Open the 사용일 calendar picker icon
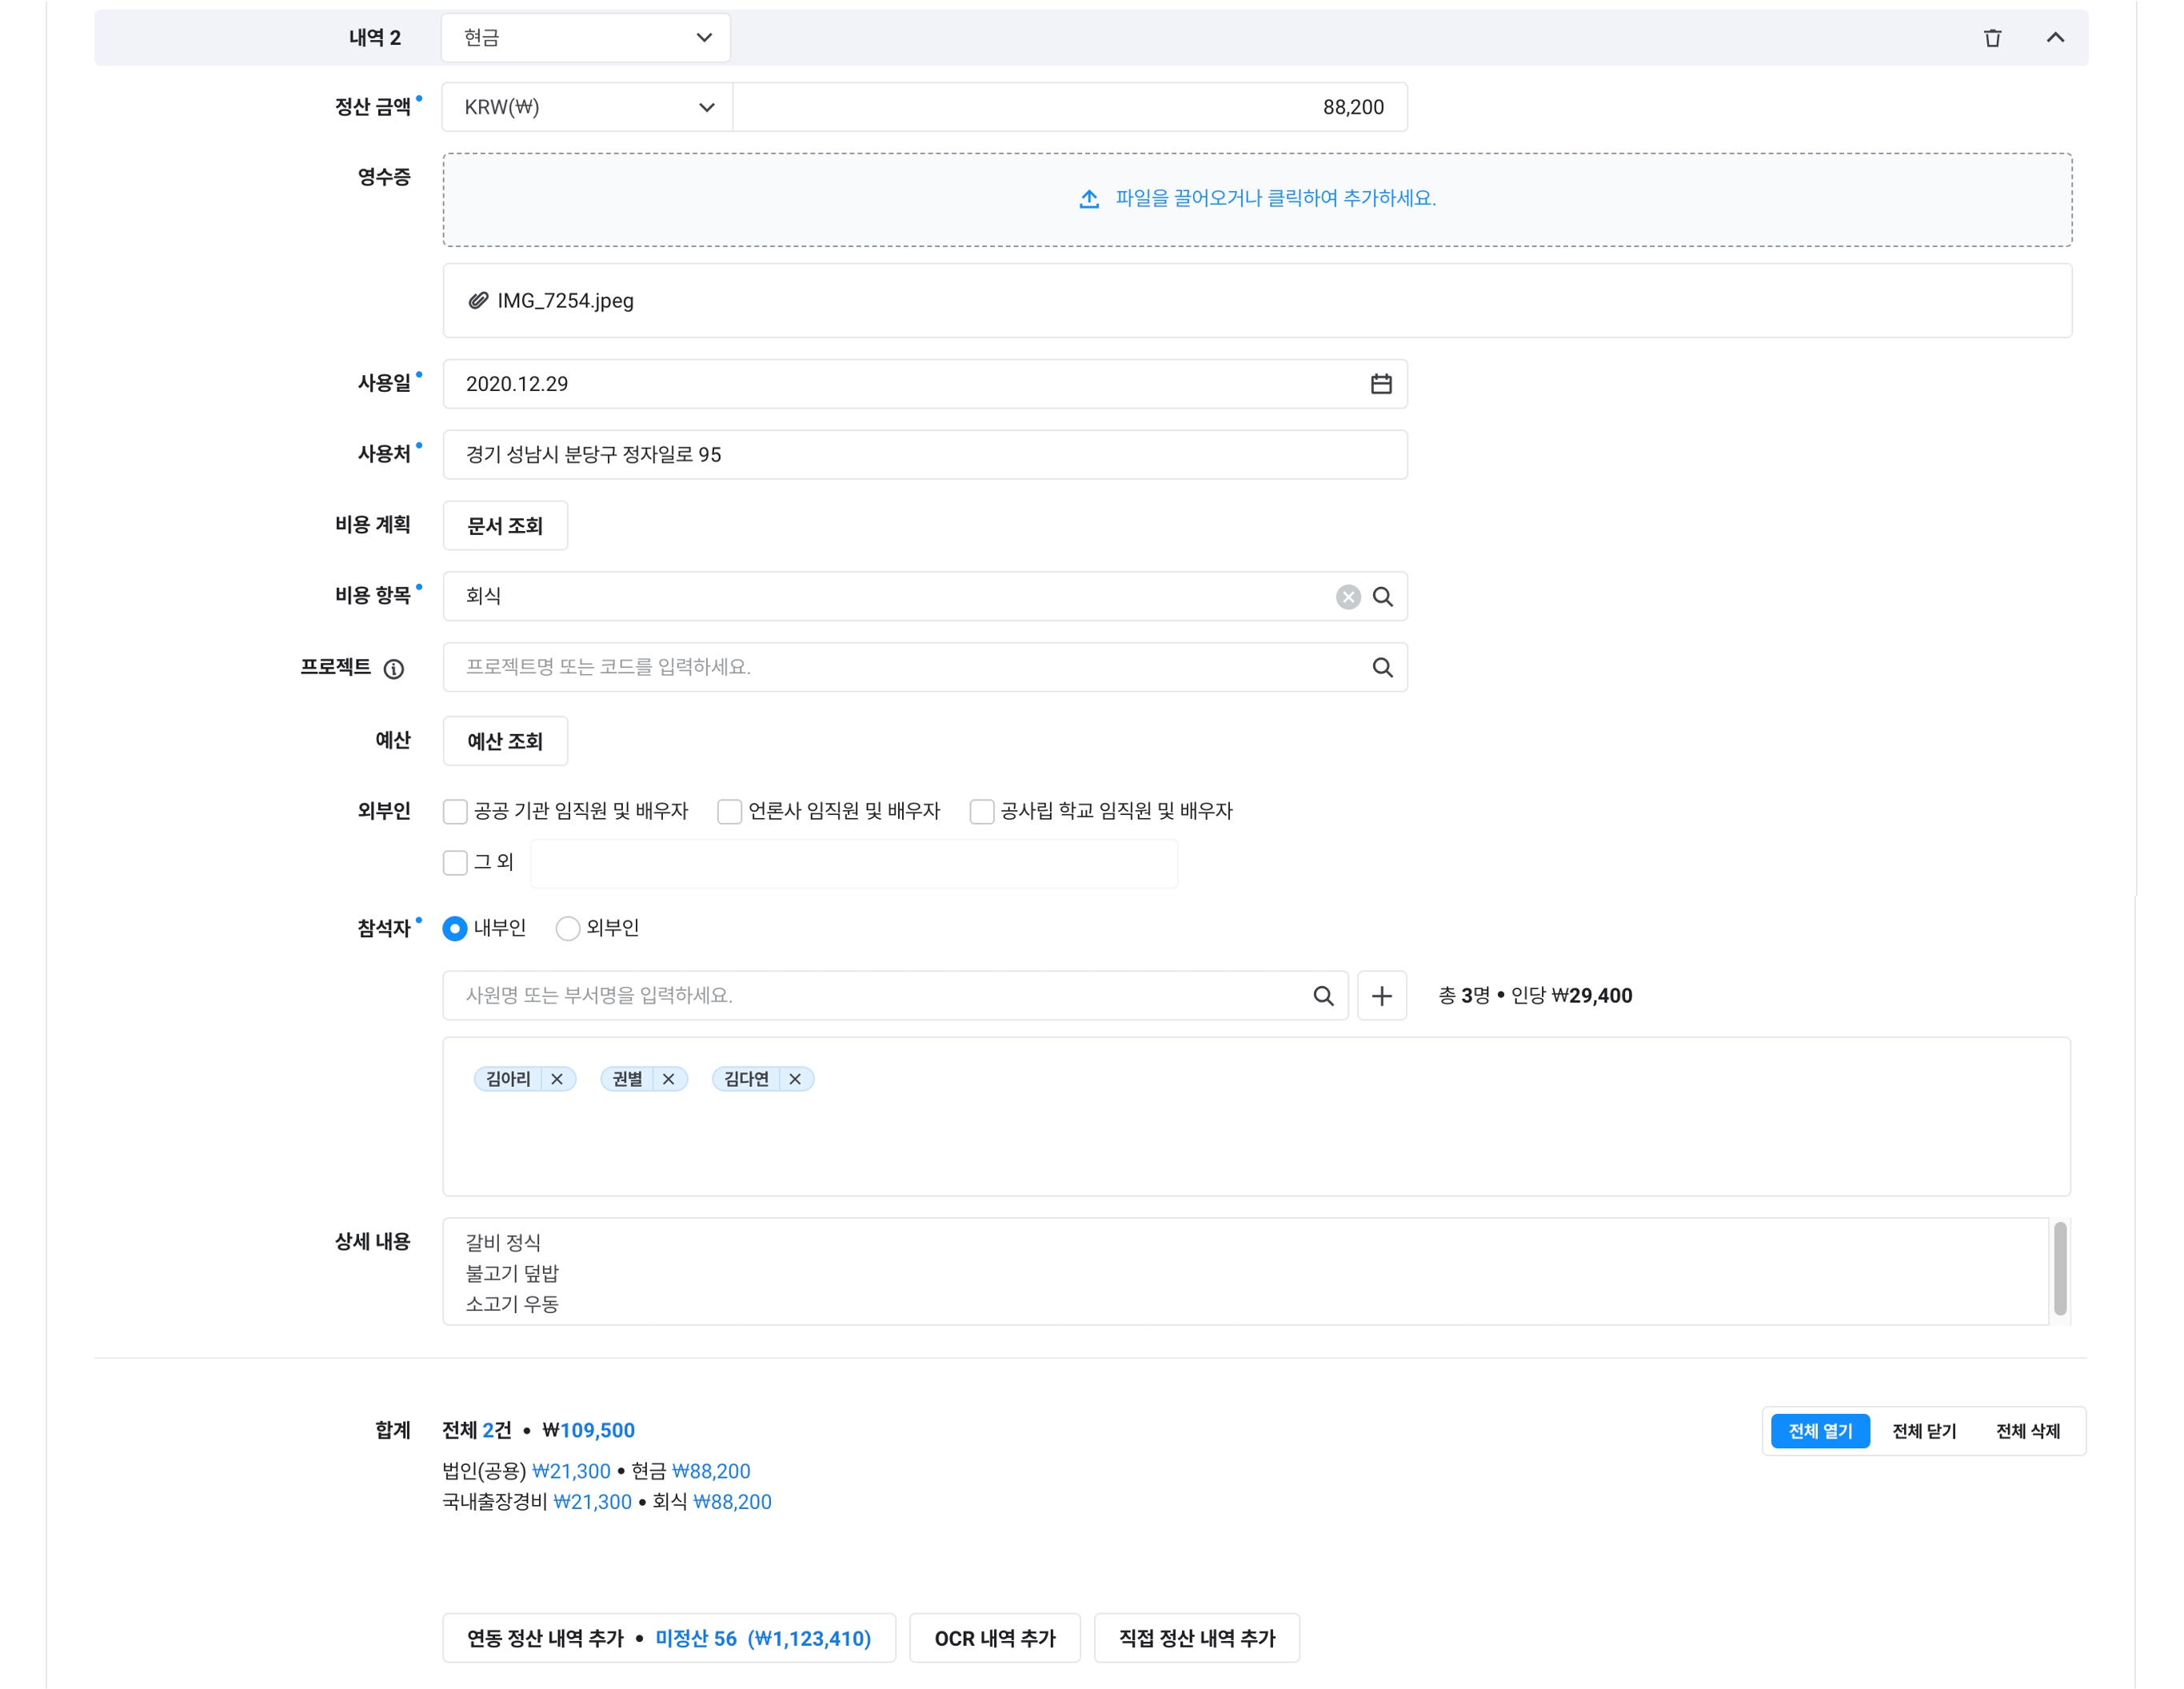Viewport: 2184px width, 1689px height. tap(1381, 384)
